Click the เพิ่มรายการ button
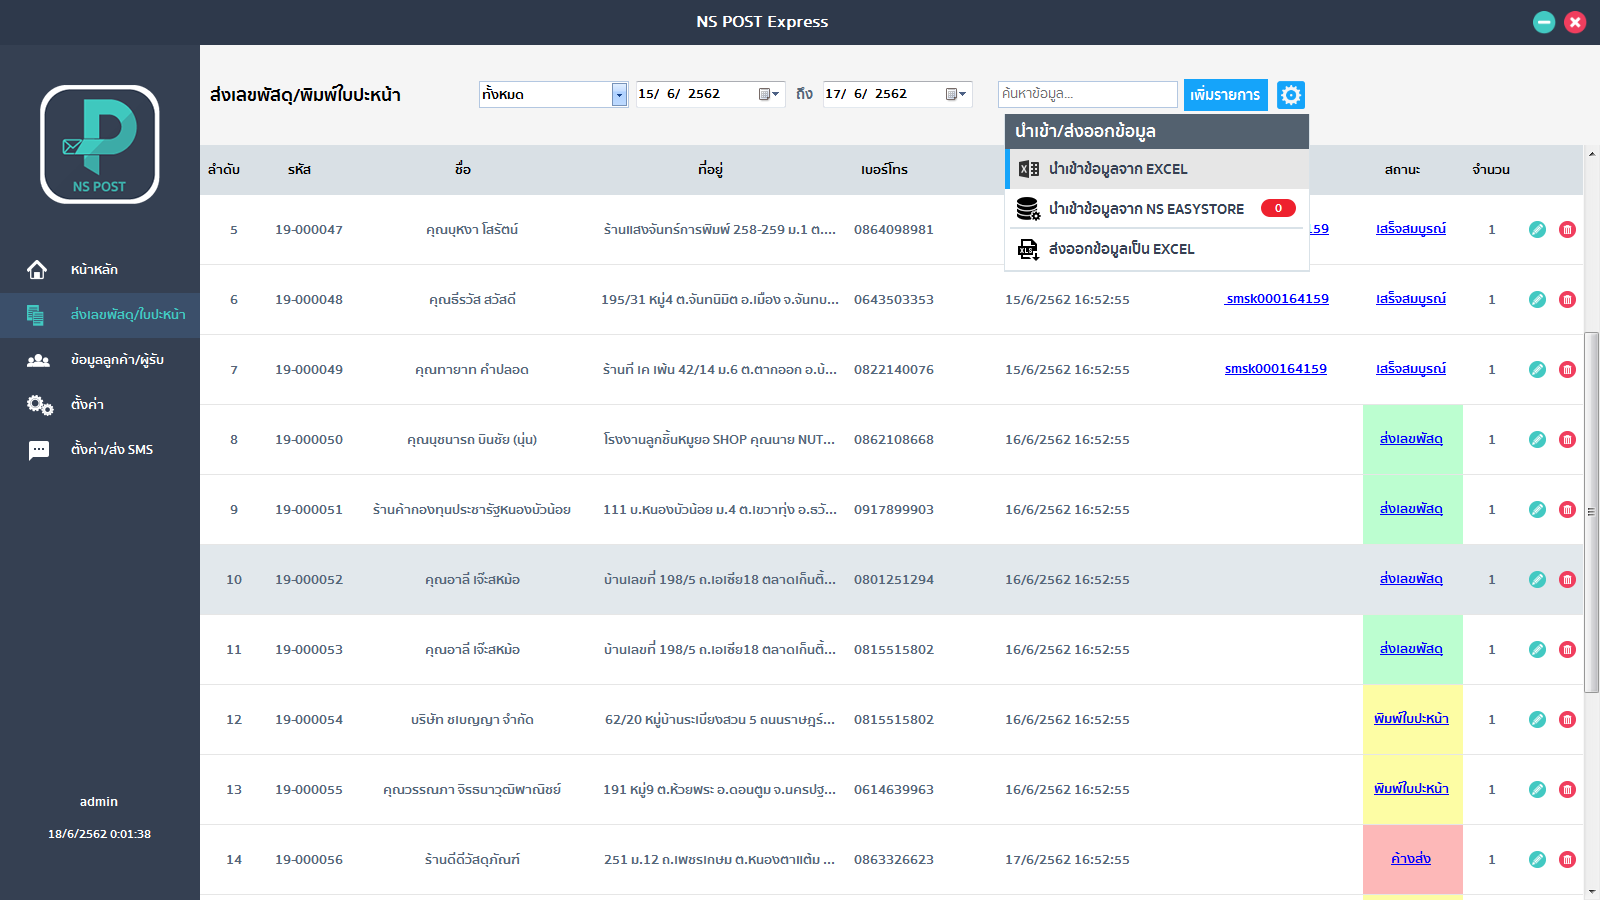This screenshot has width=1600, height=900. pyautogui.click(x=1226, y=95)
